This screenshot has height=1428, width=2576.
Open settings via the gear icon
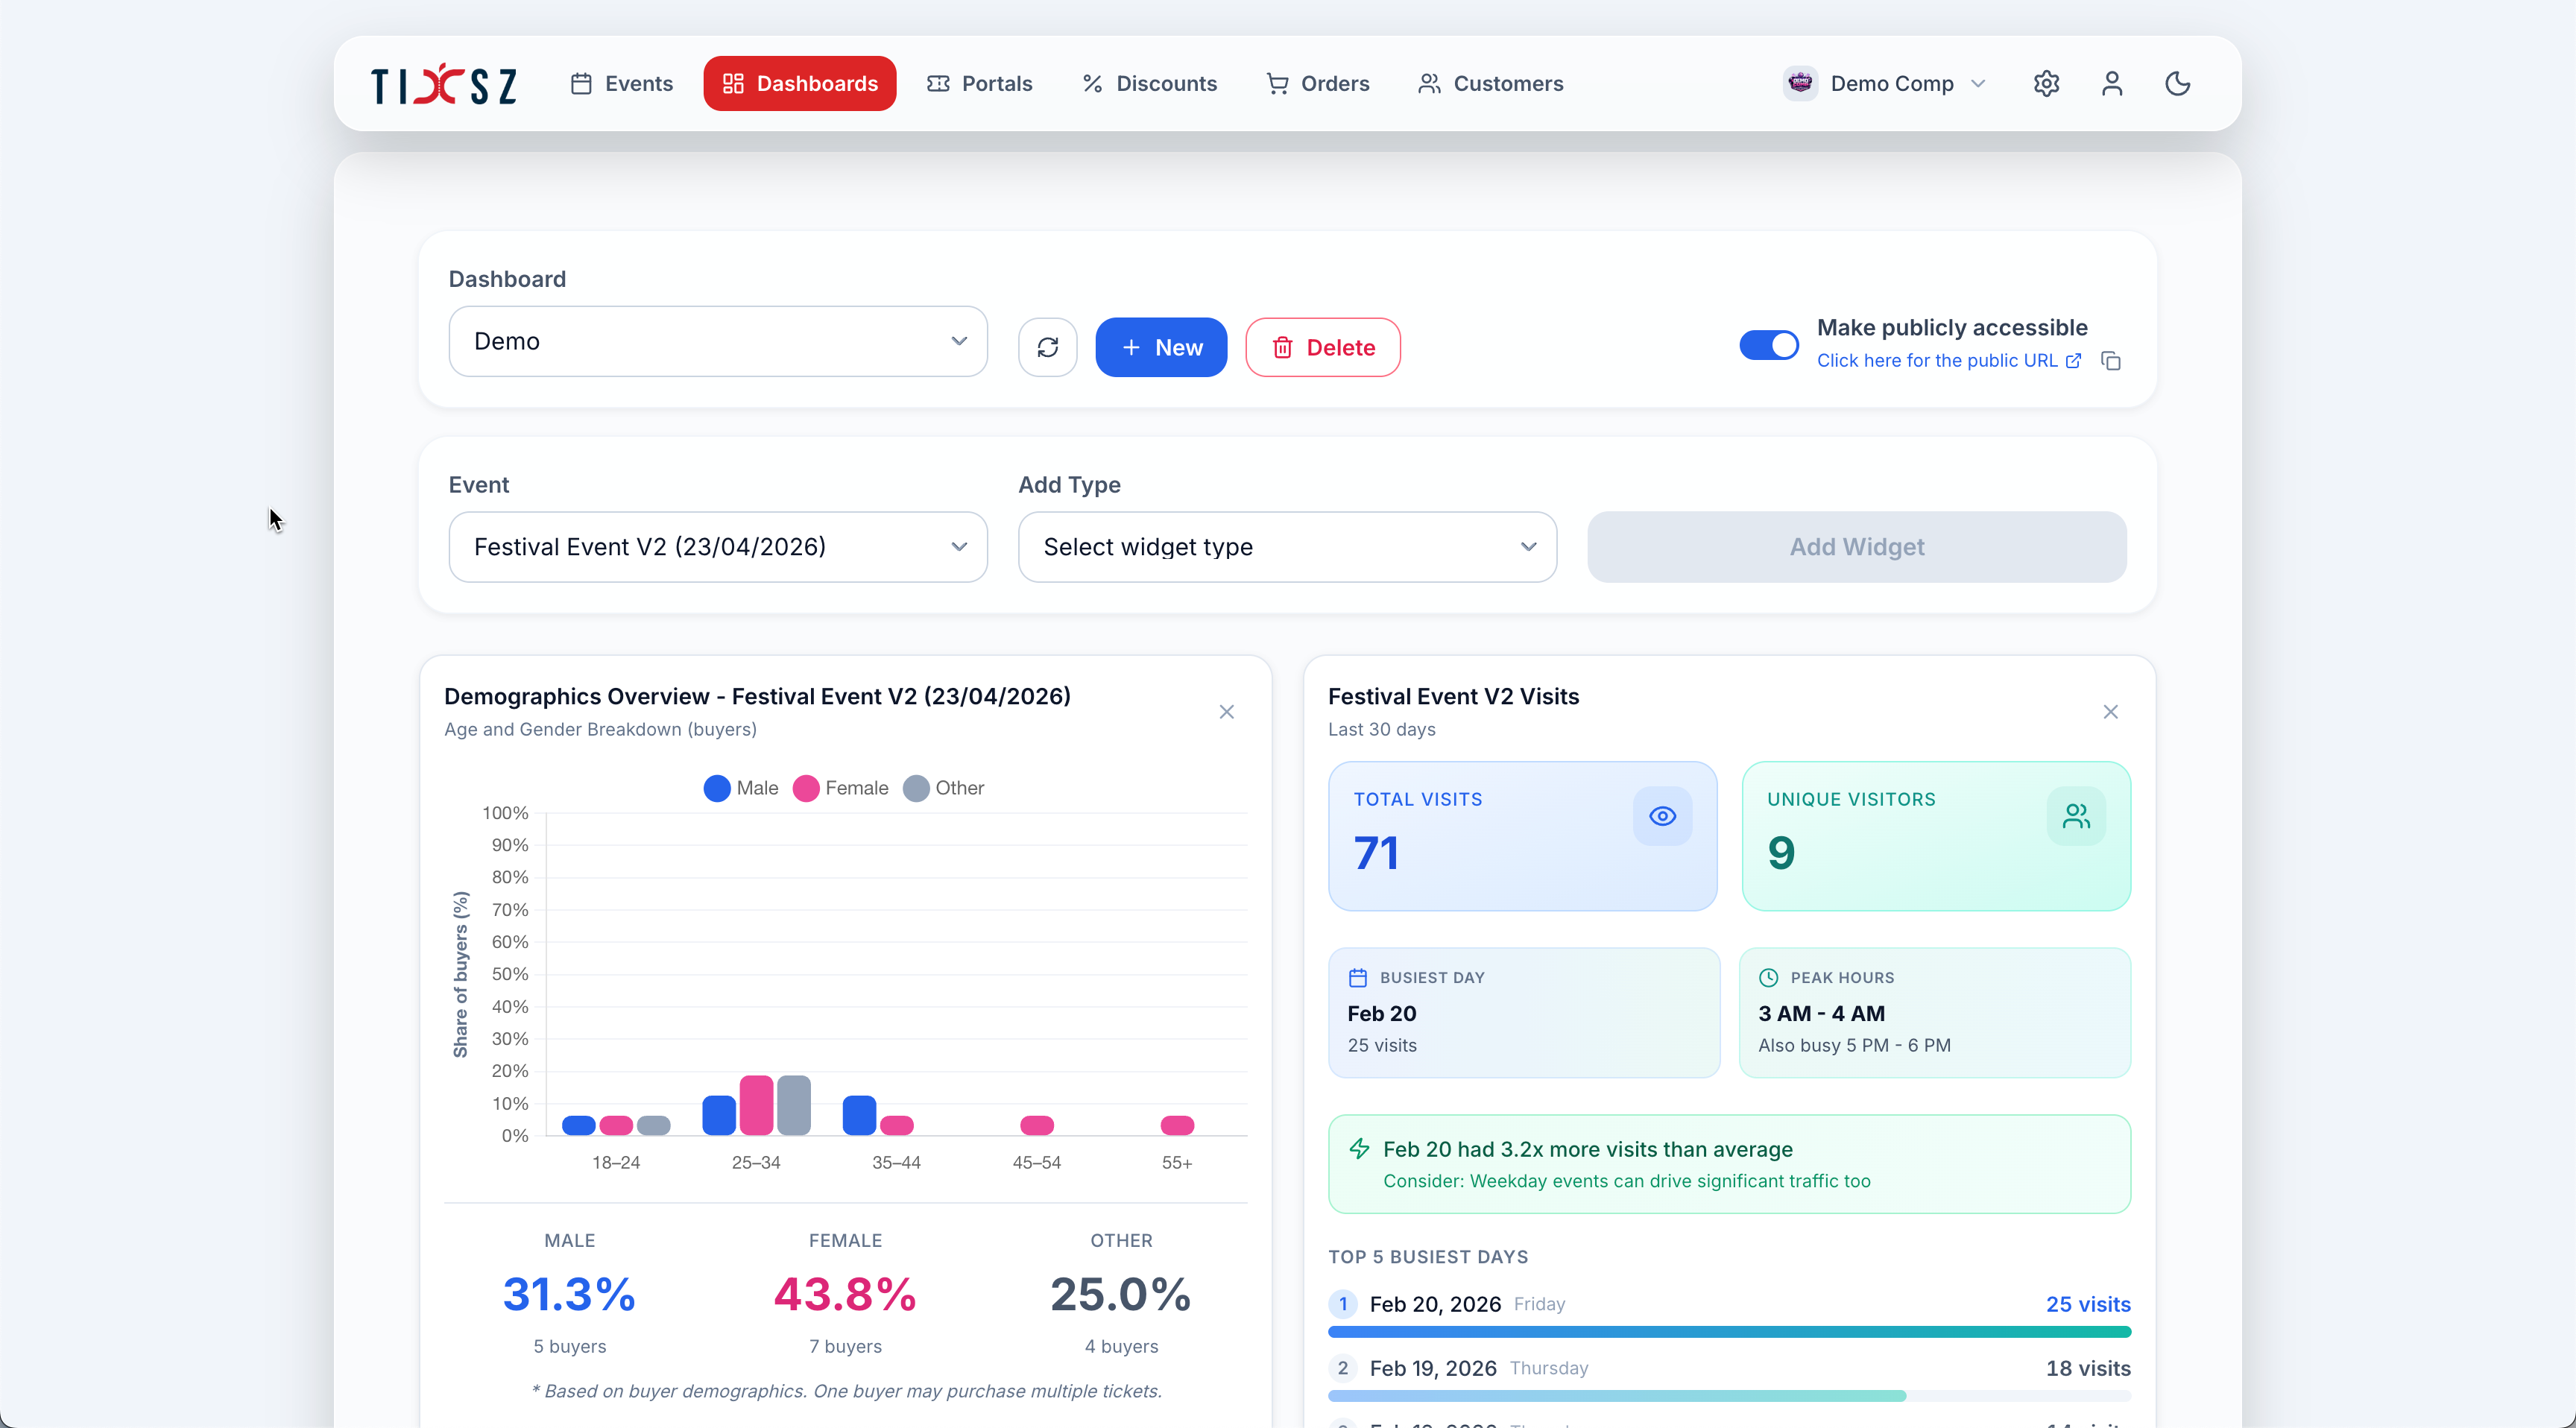click(2046, 83)
